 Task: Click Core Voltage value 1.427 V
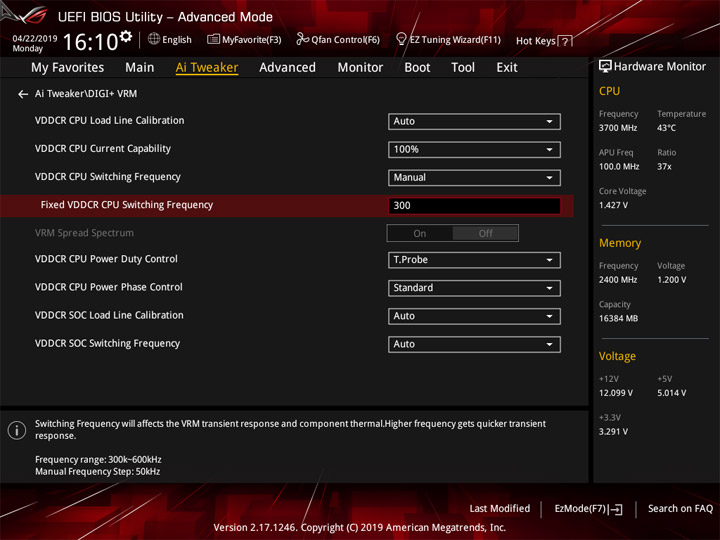click(613, 205)
